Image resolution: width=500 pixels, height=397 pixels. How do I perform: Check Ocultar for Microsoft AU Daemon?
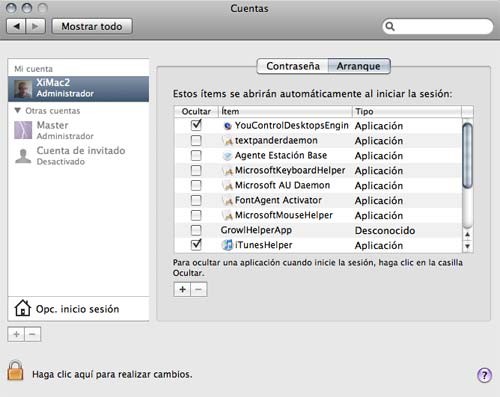[196, 185]
